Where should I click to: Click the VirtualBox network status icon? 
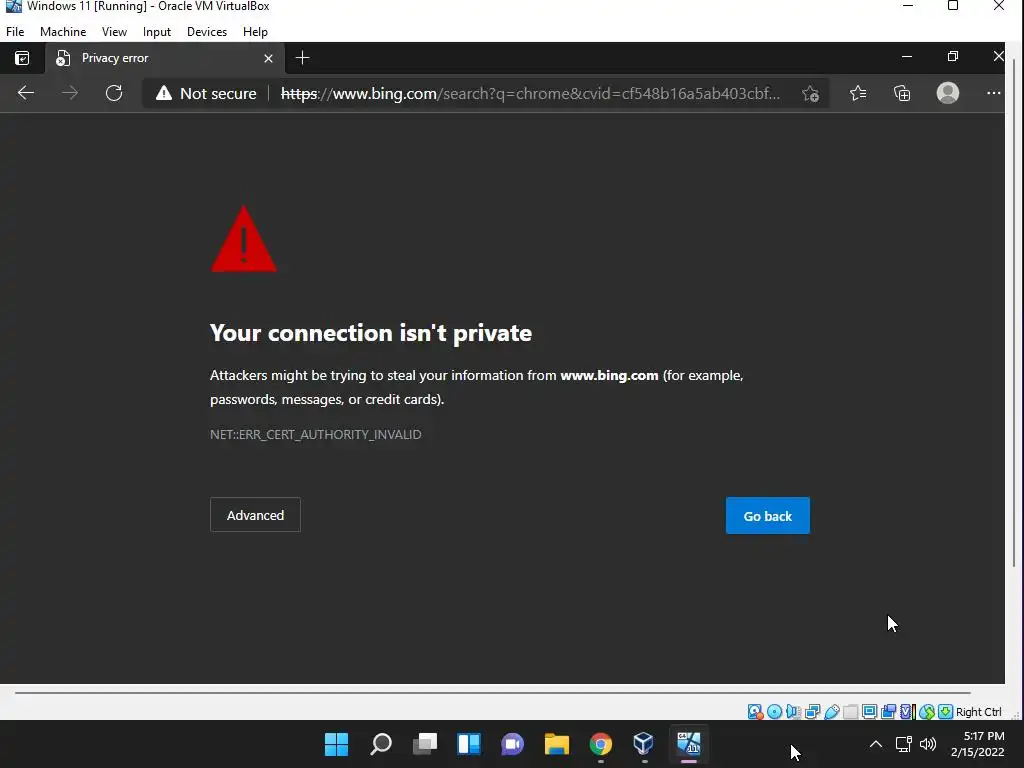tap(812, 712)
